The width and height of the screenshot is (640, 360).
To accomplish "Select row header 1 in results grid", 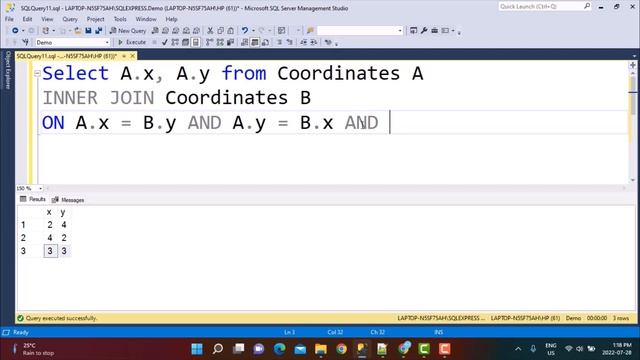I will pyautogui.click(x=23, y=225).
